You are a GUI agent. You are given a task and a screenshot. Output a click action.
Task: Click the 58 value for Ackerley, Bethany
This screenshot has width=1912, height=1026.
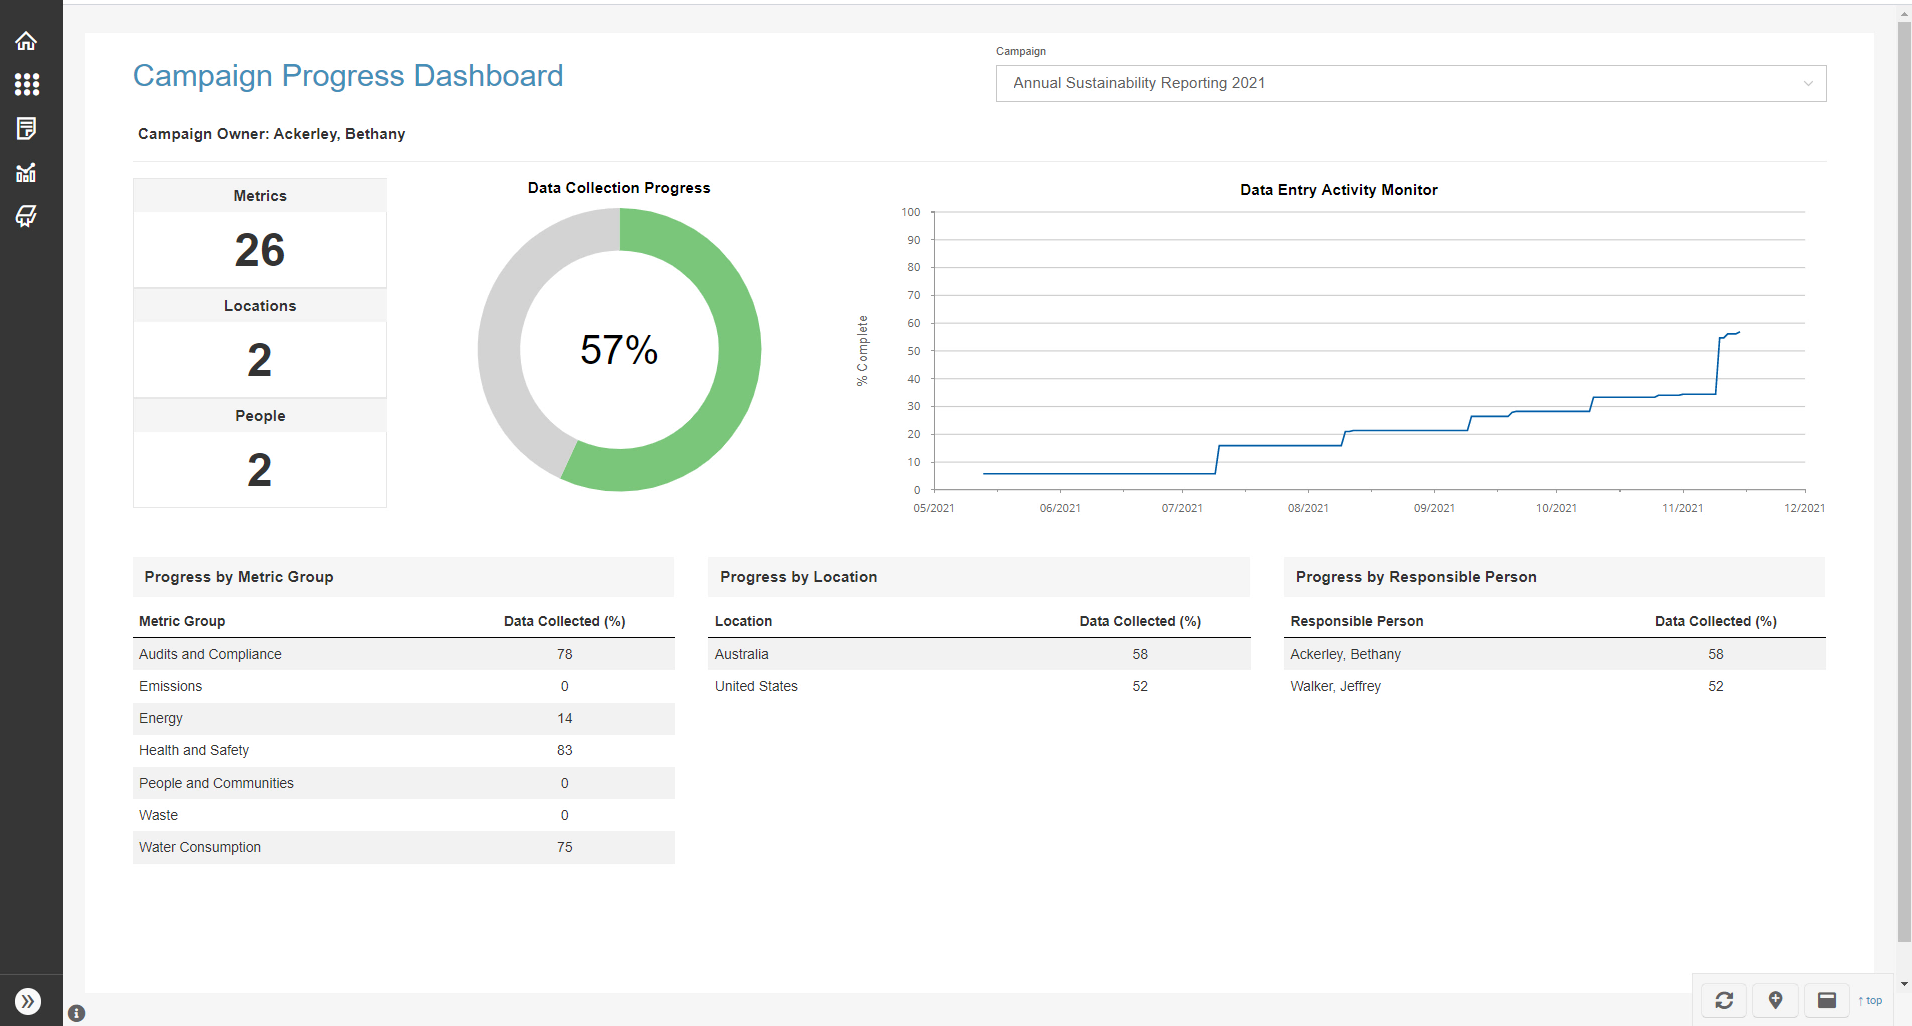click(x=1716, y=654)
